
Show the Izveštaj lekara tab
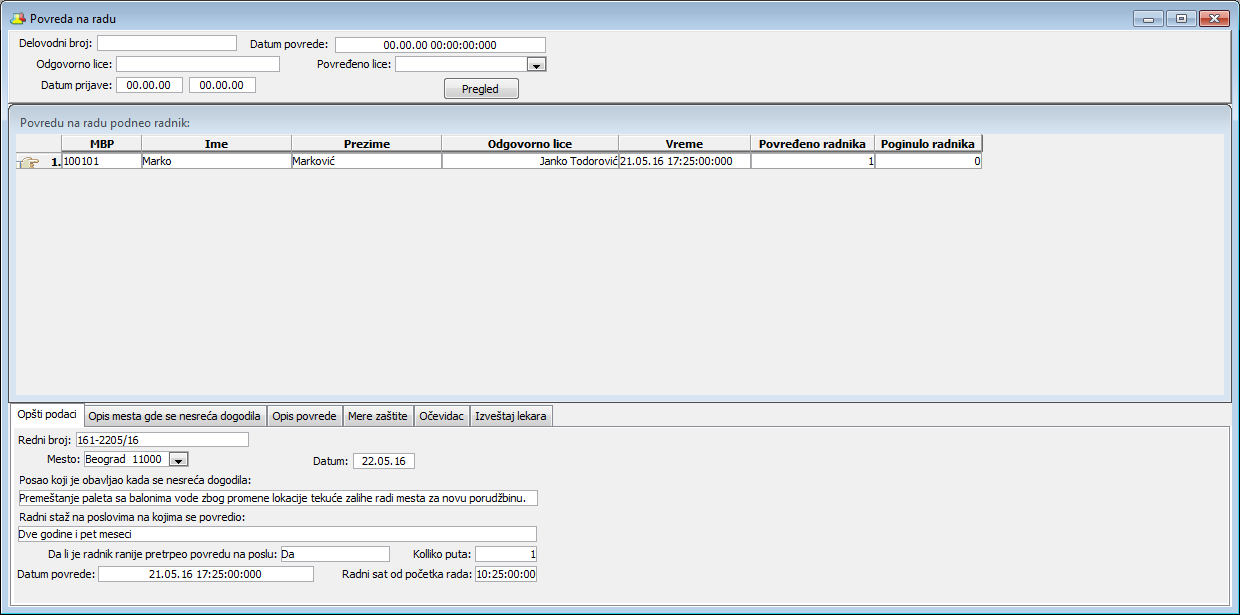coord(510,416)
